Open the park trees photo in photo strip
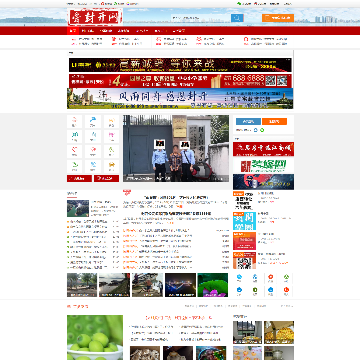 coord(82,285)
